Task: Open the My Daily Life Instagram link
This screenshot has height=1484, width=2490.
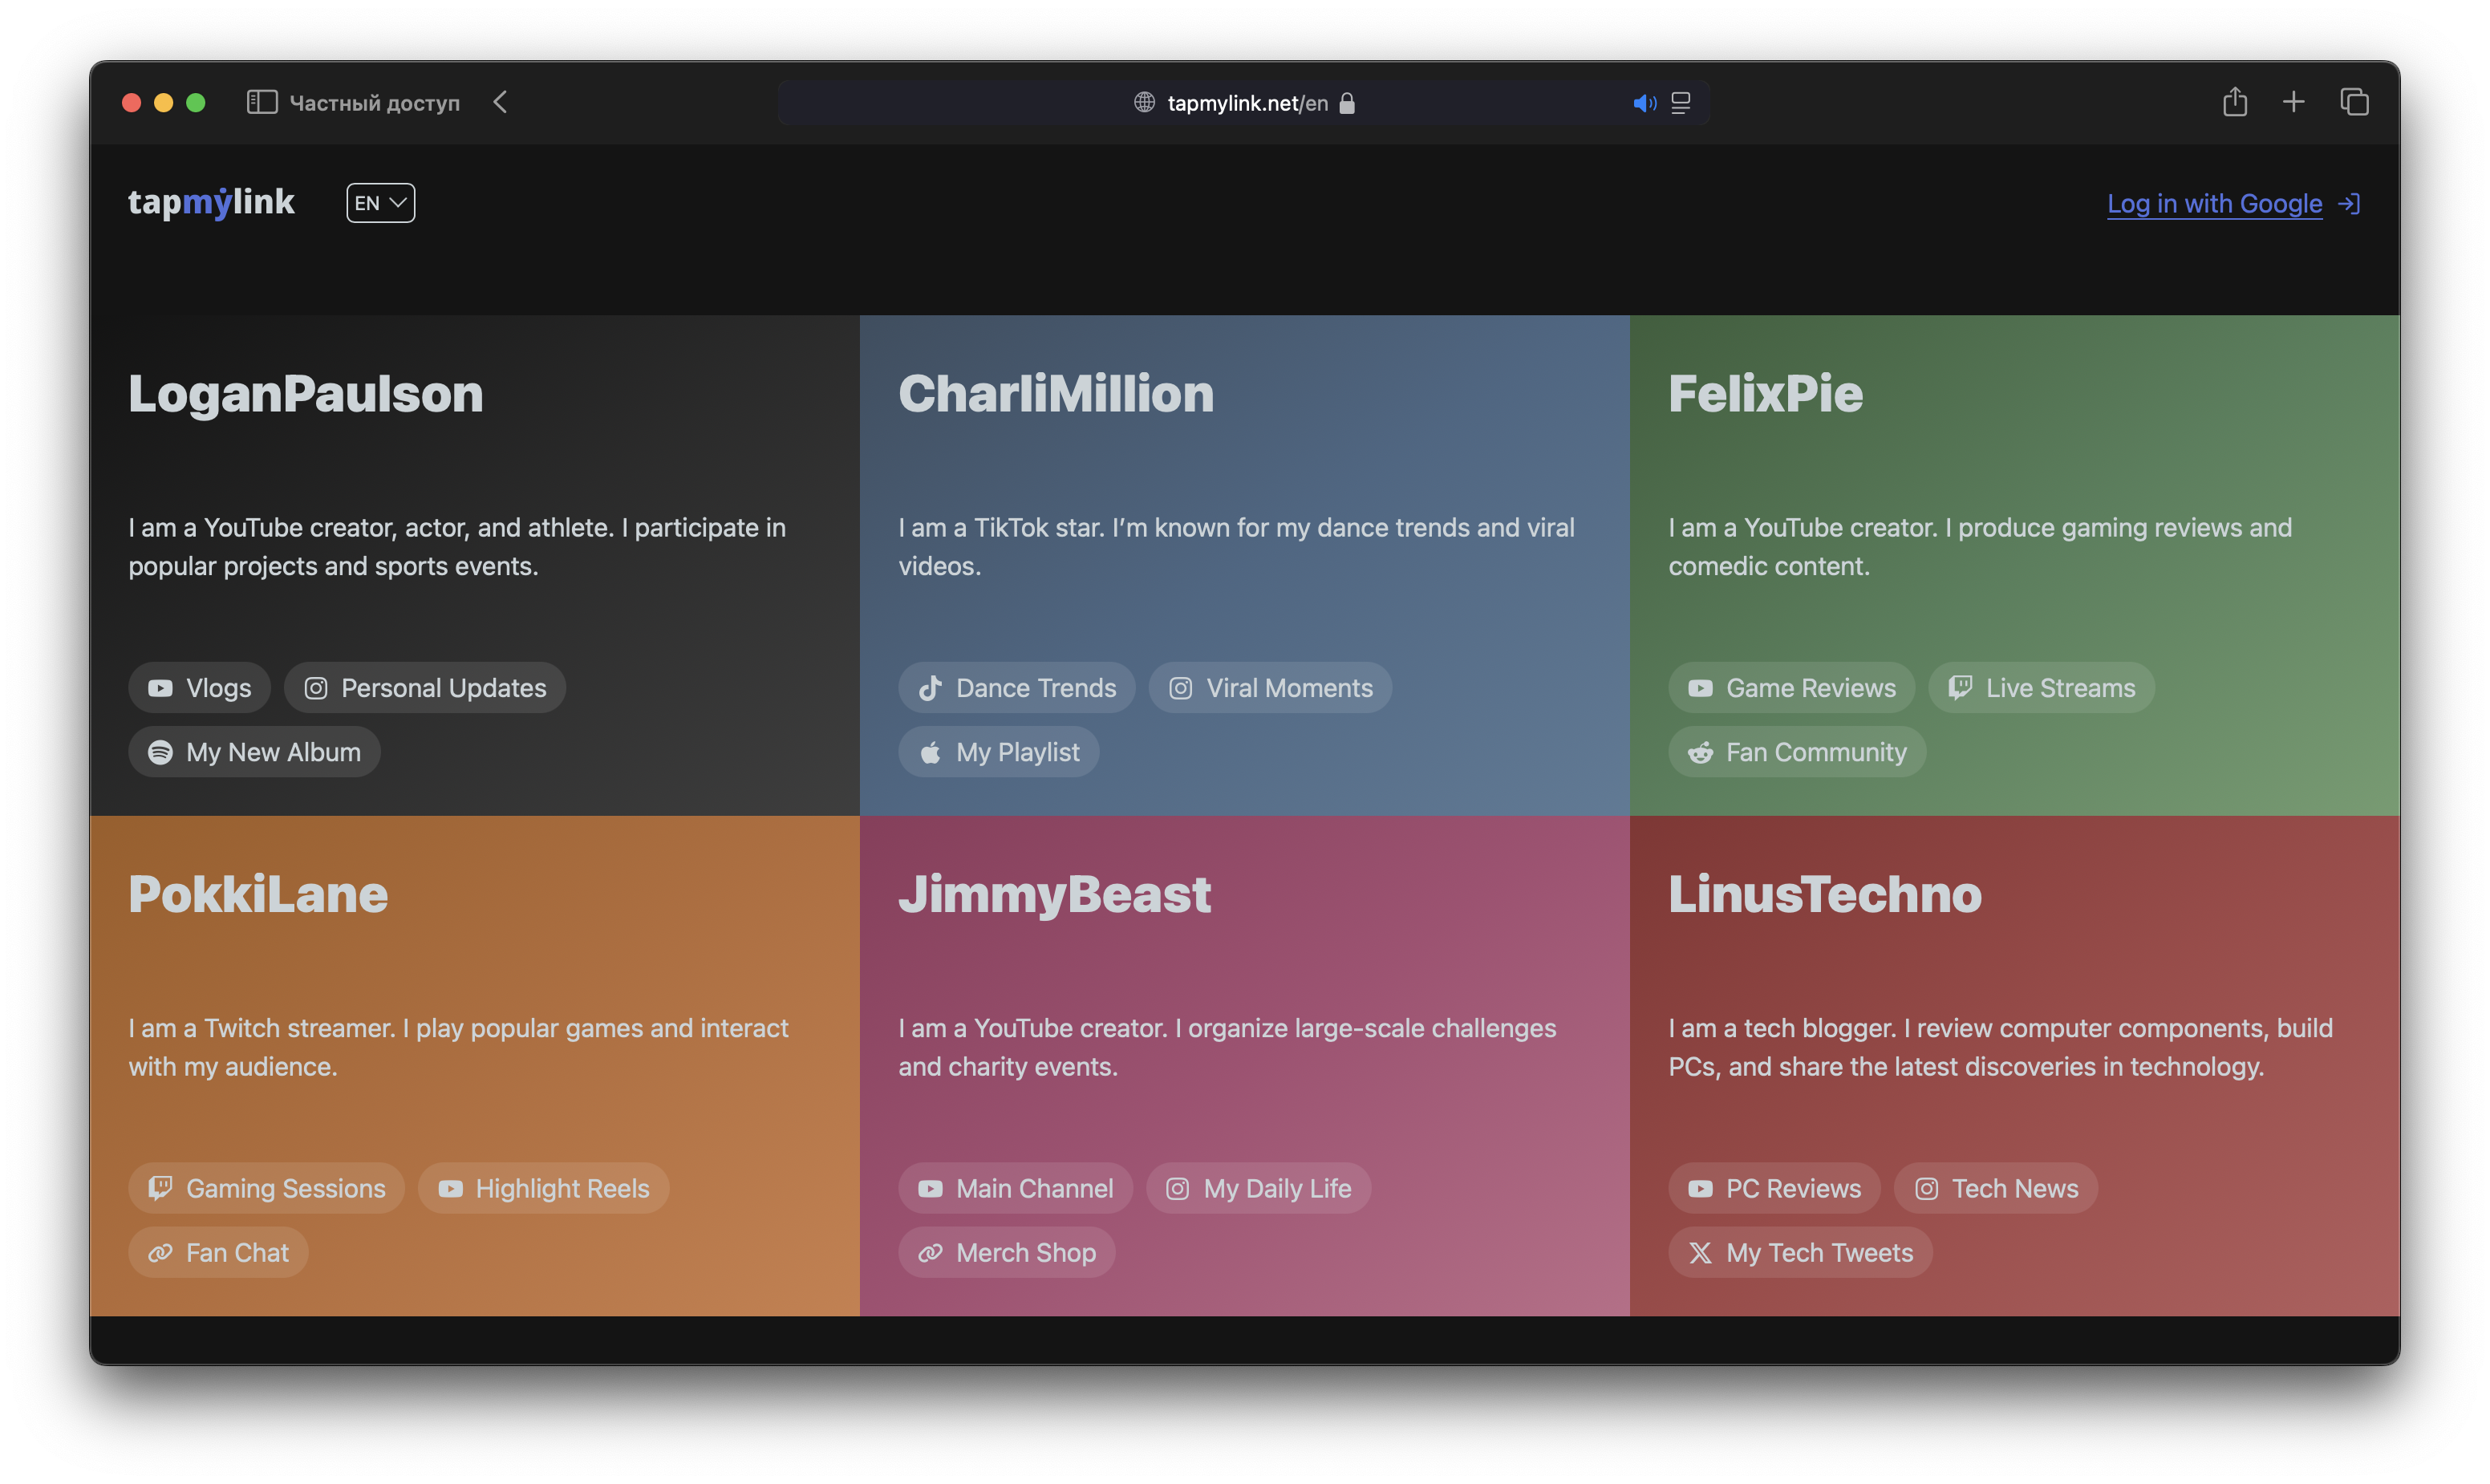Action: tap(1259, 1188)
